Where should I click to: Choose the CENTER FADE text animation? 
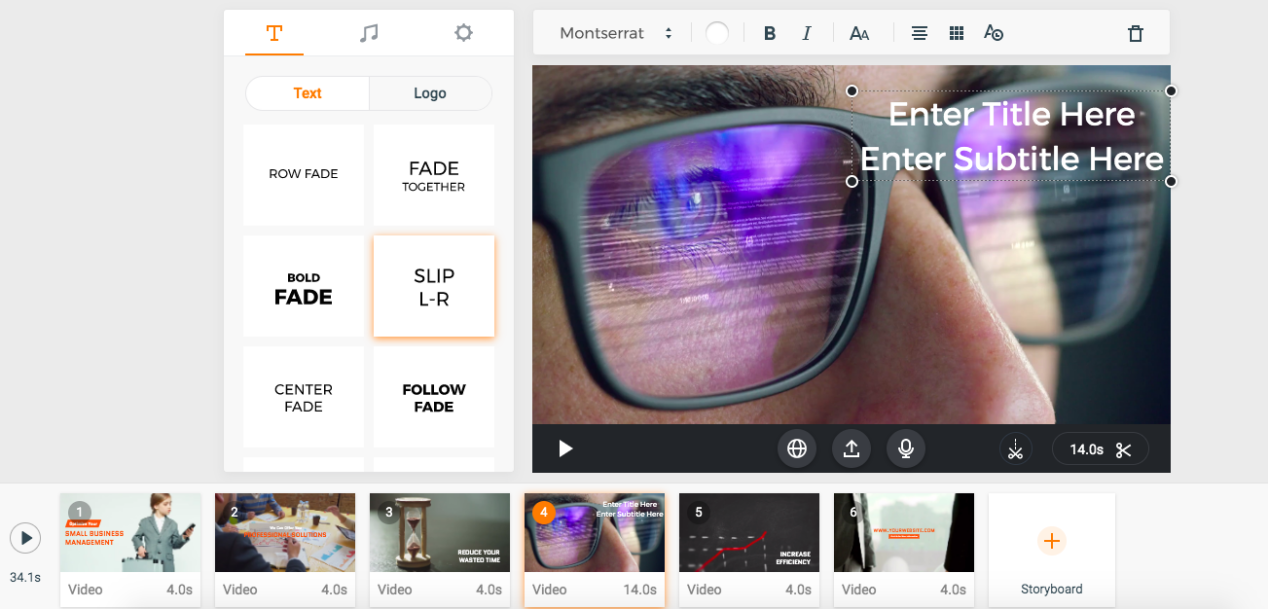[304, 397]
